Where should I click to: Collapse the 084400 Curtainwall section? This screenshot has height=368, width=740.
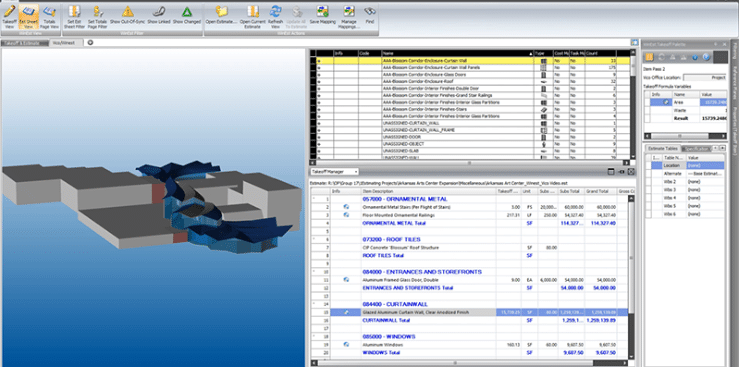314,304
